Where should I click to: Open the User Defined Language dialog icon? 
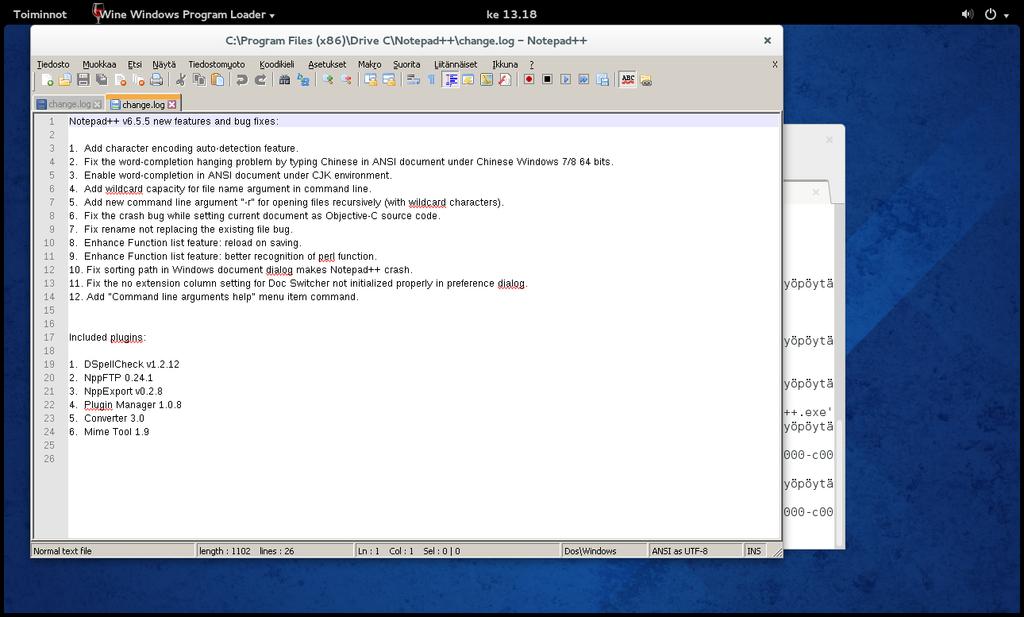pyautogui.click(x=468, y=80)
